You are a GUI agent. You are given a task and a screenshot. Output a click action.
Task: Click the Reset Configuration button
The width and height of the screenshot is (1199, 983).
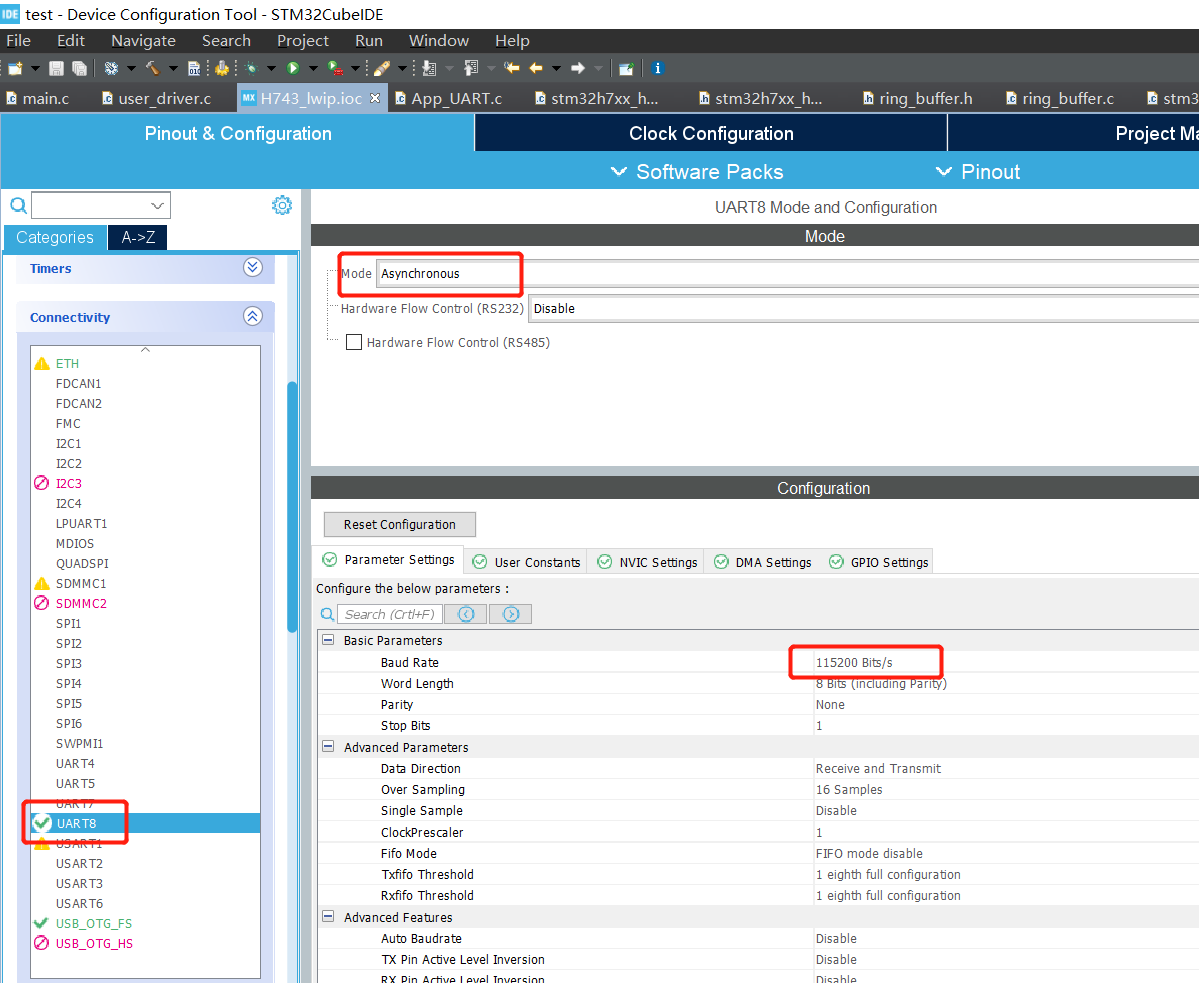[x=400, y=524]
